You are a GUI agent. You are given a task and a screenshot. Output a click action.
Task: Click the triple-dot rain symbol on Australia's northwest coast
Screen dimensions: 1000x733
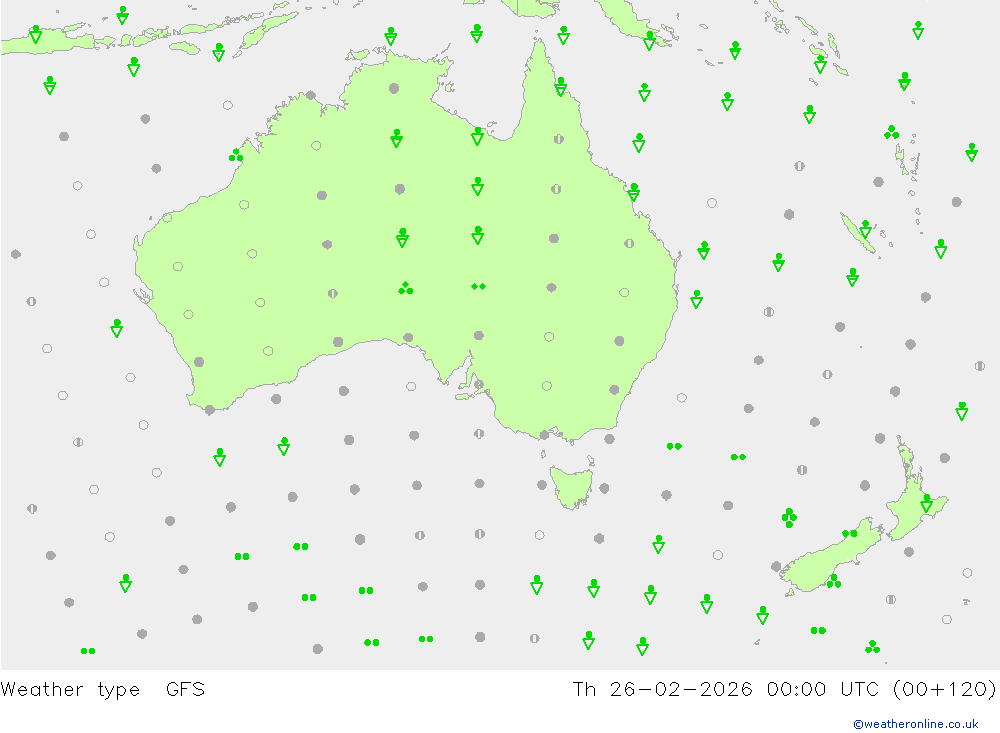[x=236, y=155]
